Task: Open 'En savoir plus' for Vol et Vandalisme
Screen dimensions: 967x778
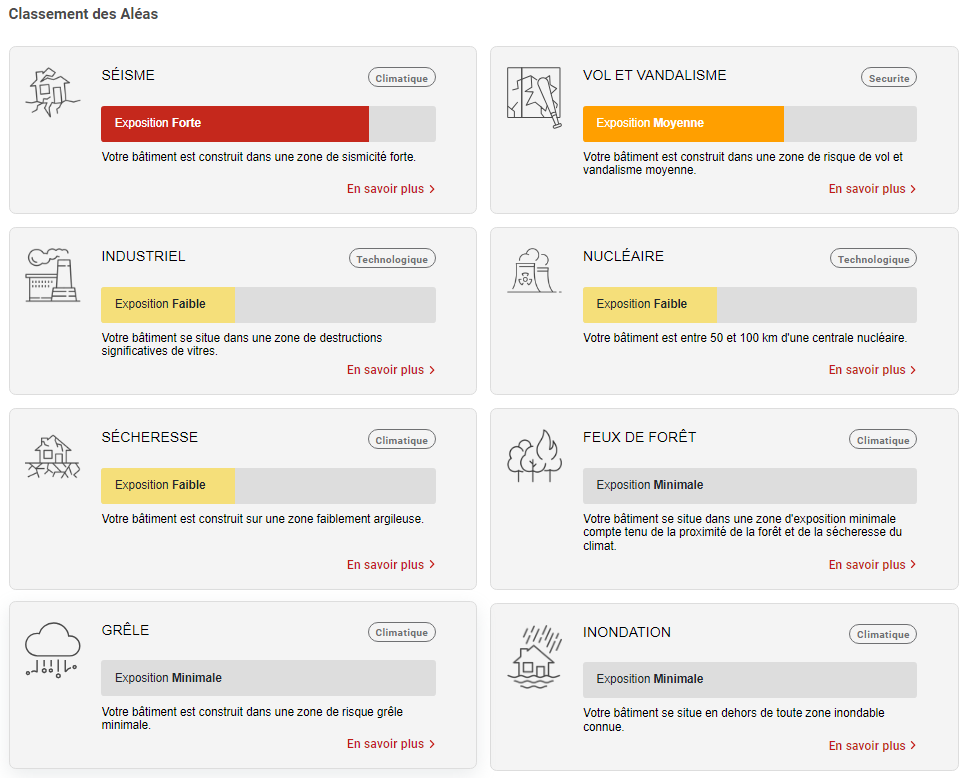Action: click(872, 189)
